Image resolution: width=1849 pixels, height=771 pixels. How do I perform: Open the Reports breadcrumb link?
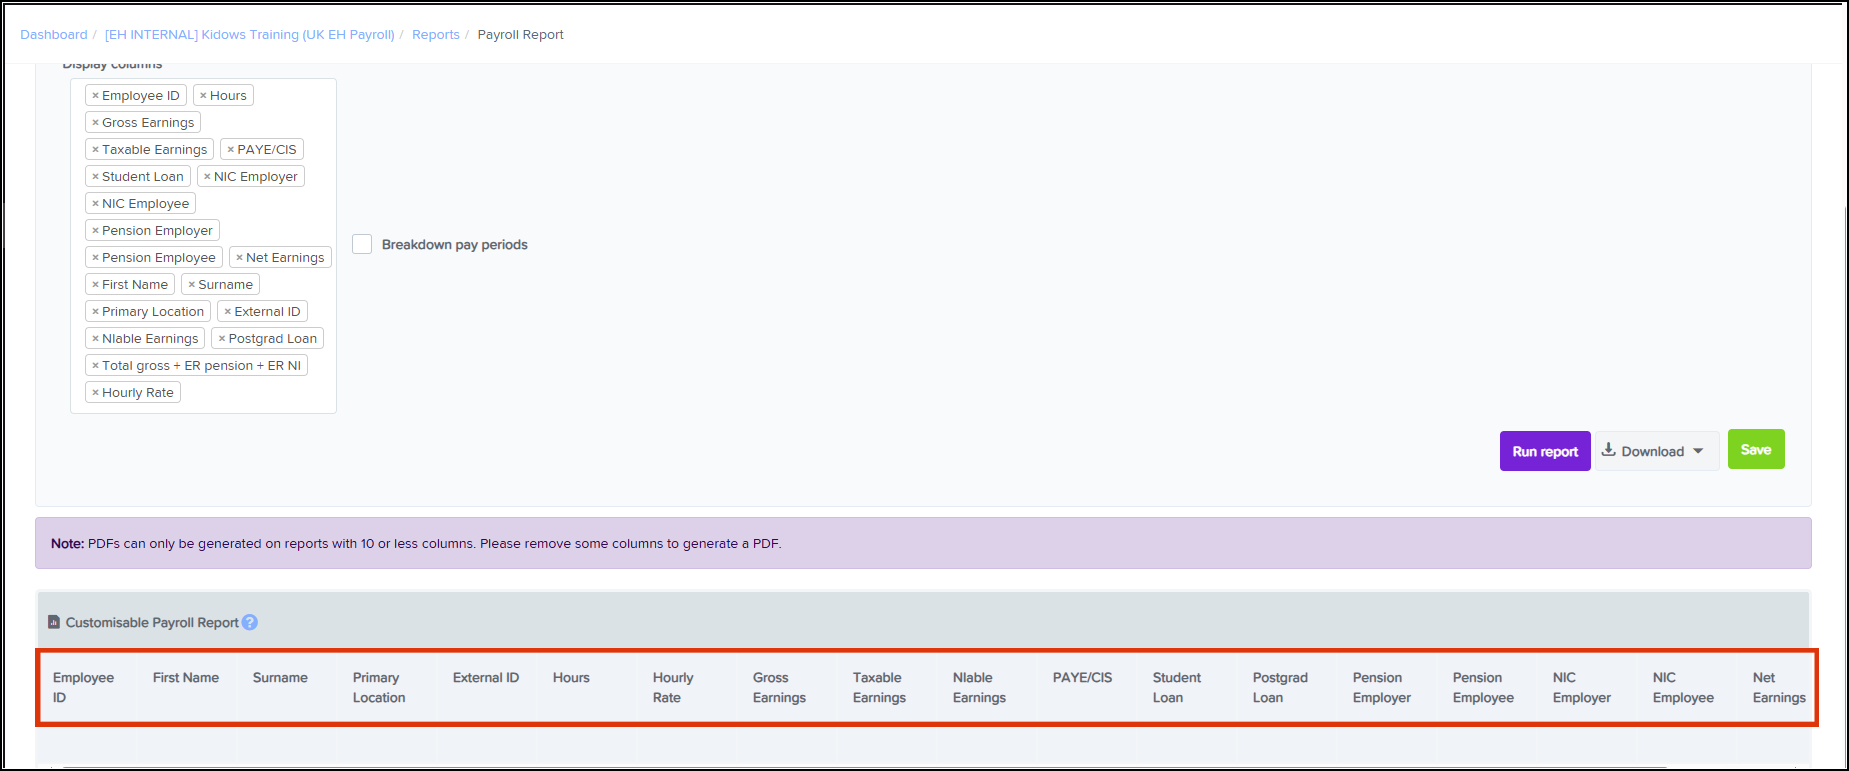tap(435, 35)
